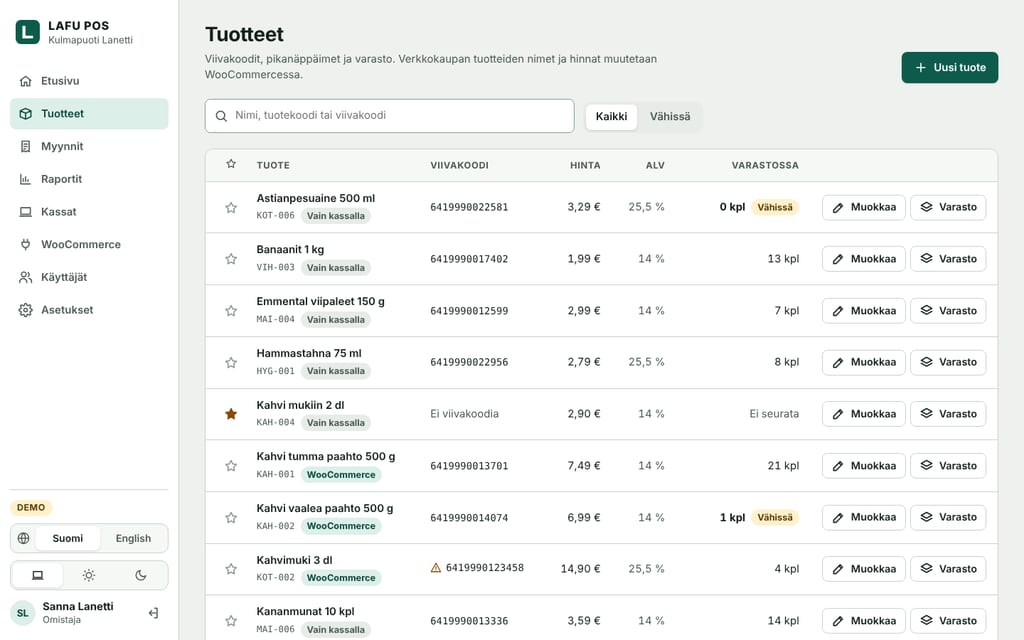Focus the product search field
1024x640 pixels.
389,116
